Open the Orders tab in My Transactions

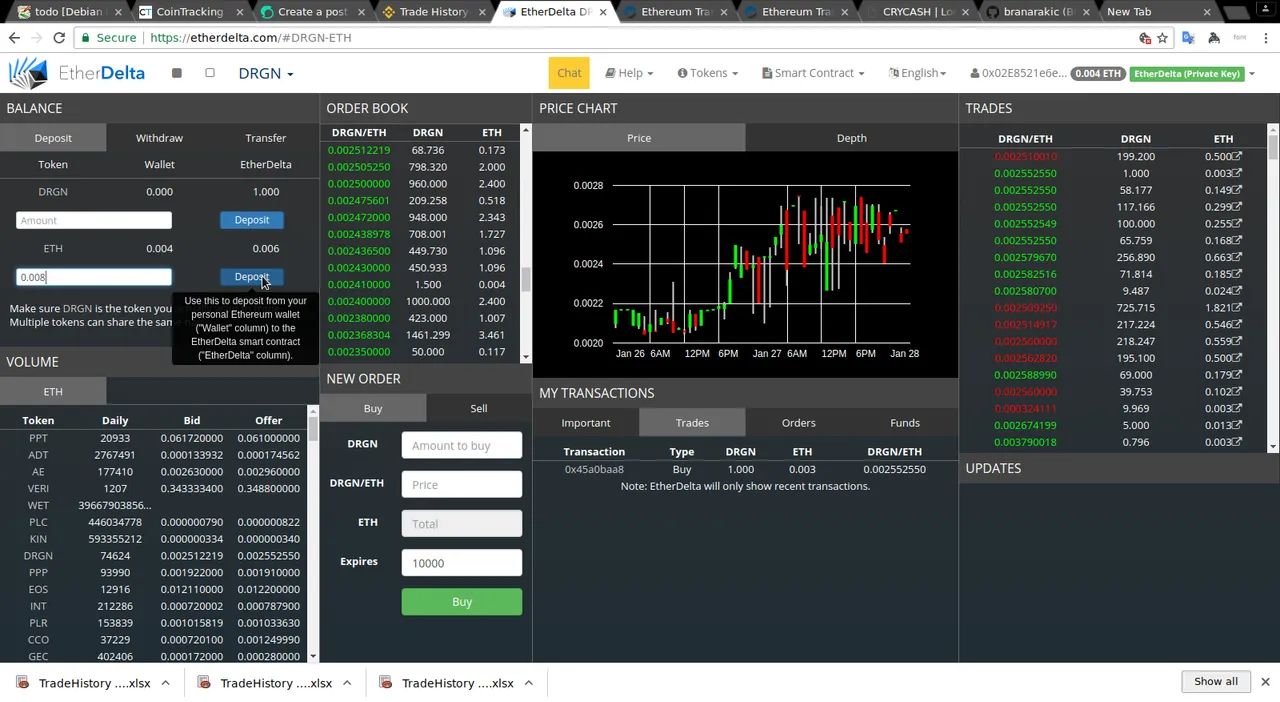[x=798, y=423]
